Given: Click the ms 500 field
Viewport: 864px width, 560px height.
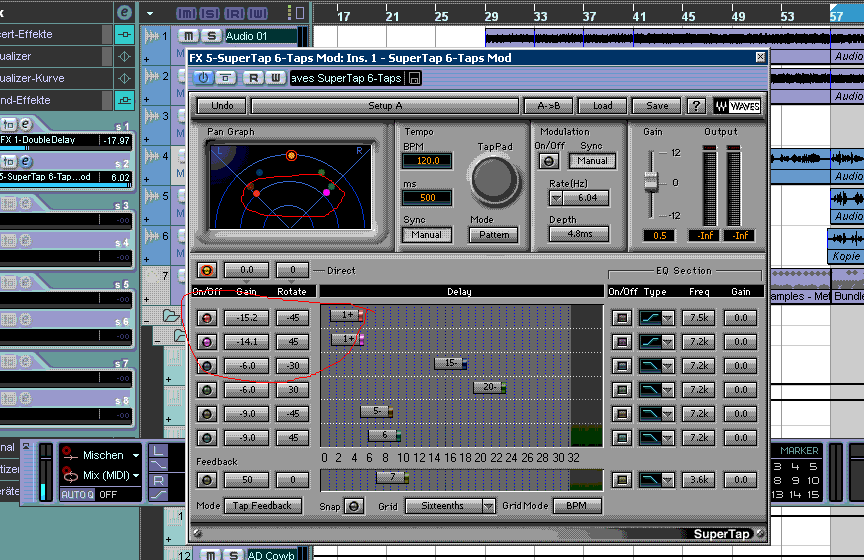Looking at the screenshot, I should 428,198.
